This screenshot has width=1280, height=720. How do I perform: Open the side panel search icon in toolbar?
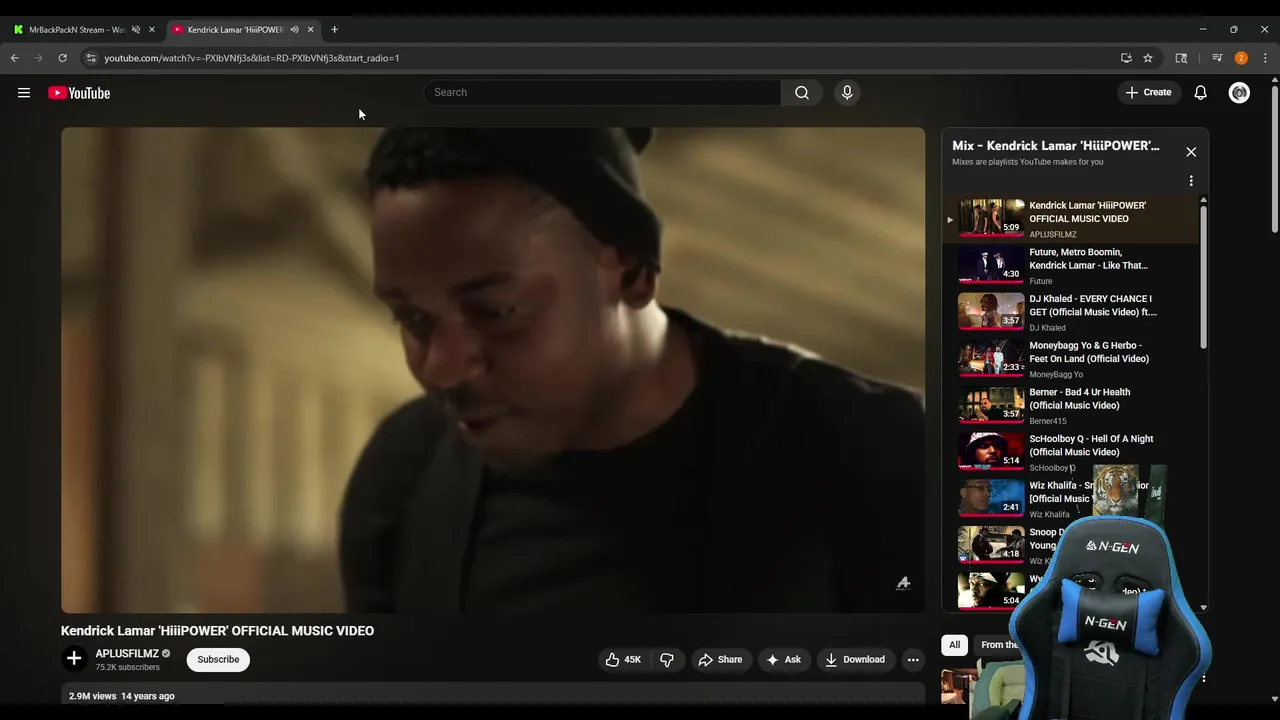(1181, 58)
